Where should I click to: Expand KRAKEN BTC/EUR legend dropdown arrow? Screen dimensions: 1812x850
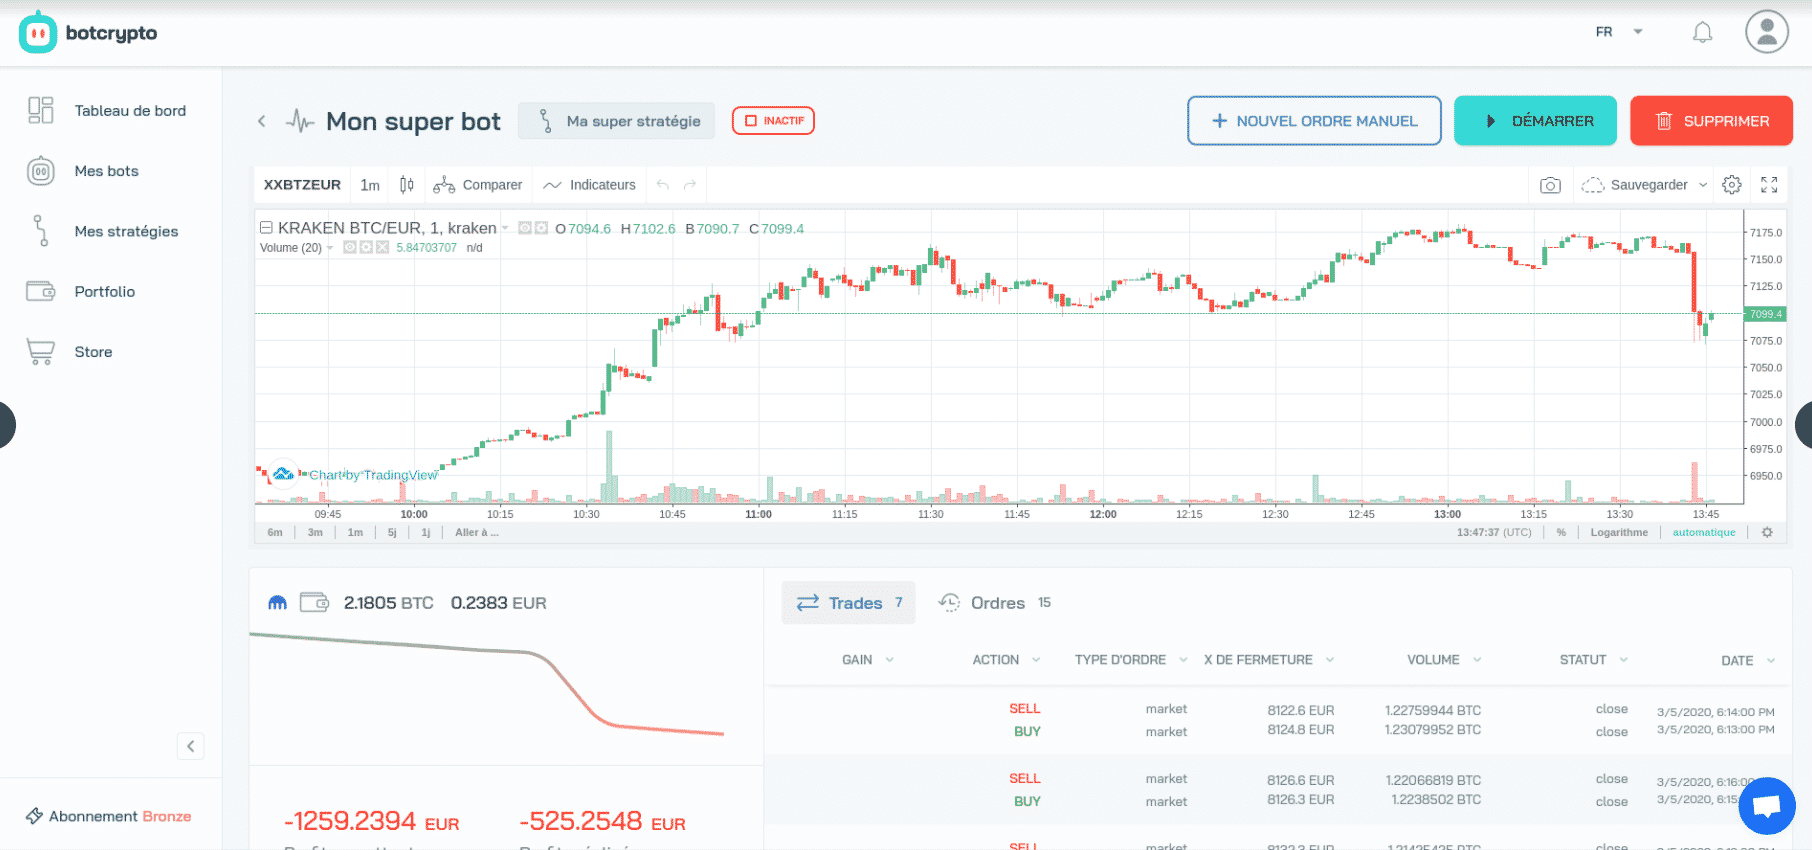(506, 228)
